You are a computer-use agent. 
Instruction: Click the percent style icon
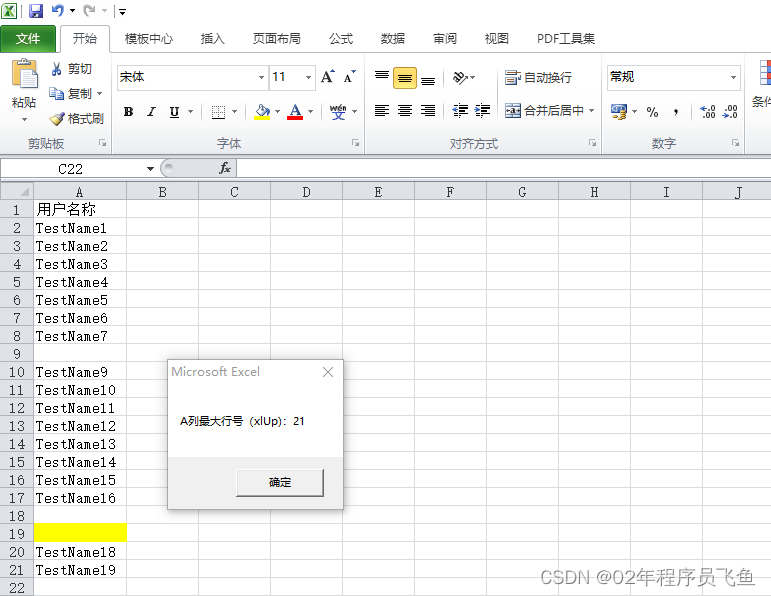point(652,112)
